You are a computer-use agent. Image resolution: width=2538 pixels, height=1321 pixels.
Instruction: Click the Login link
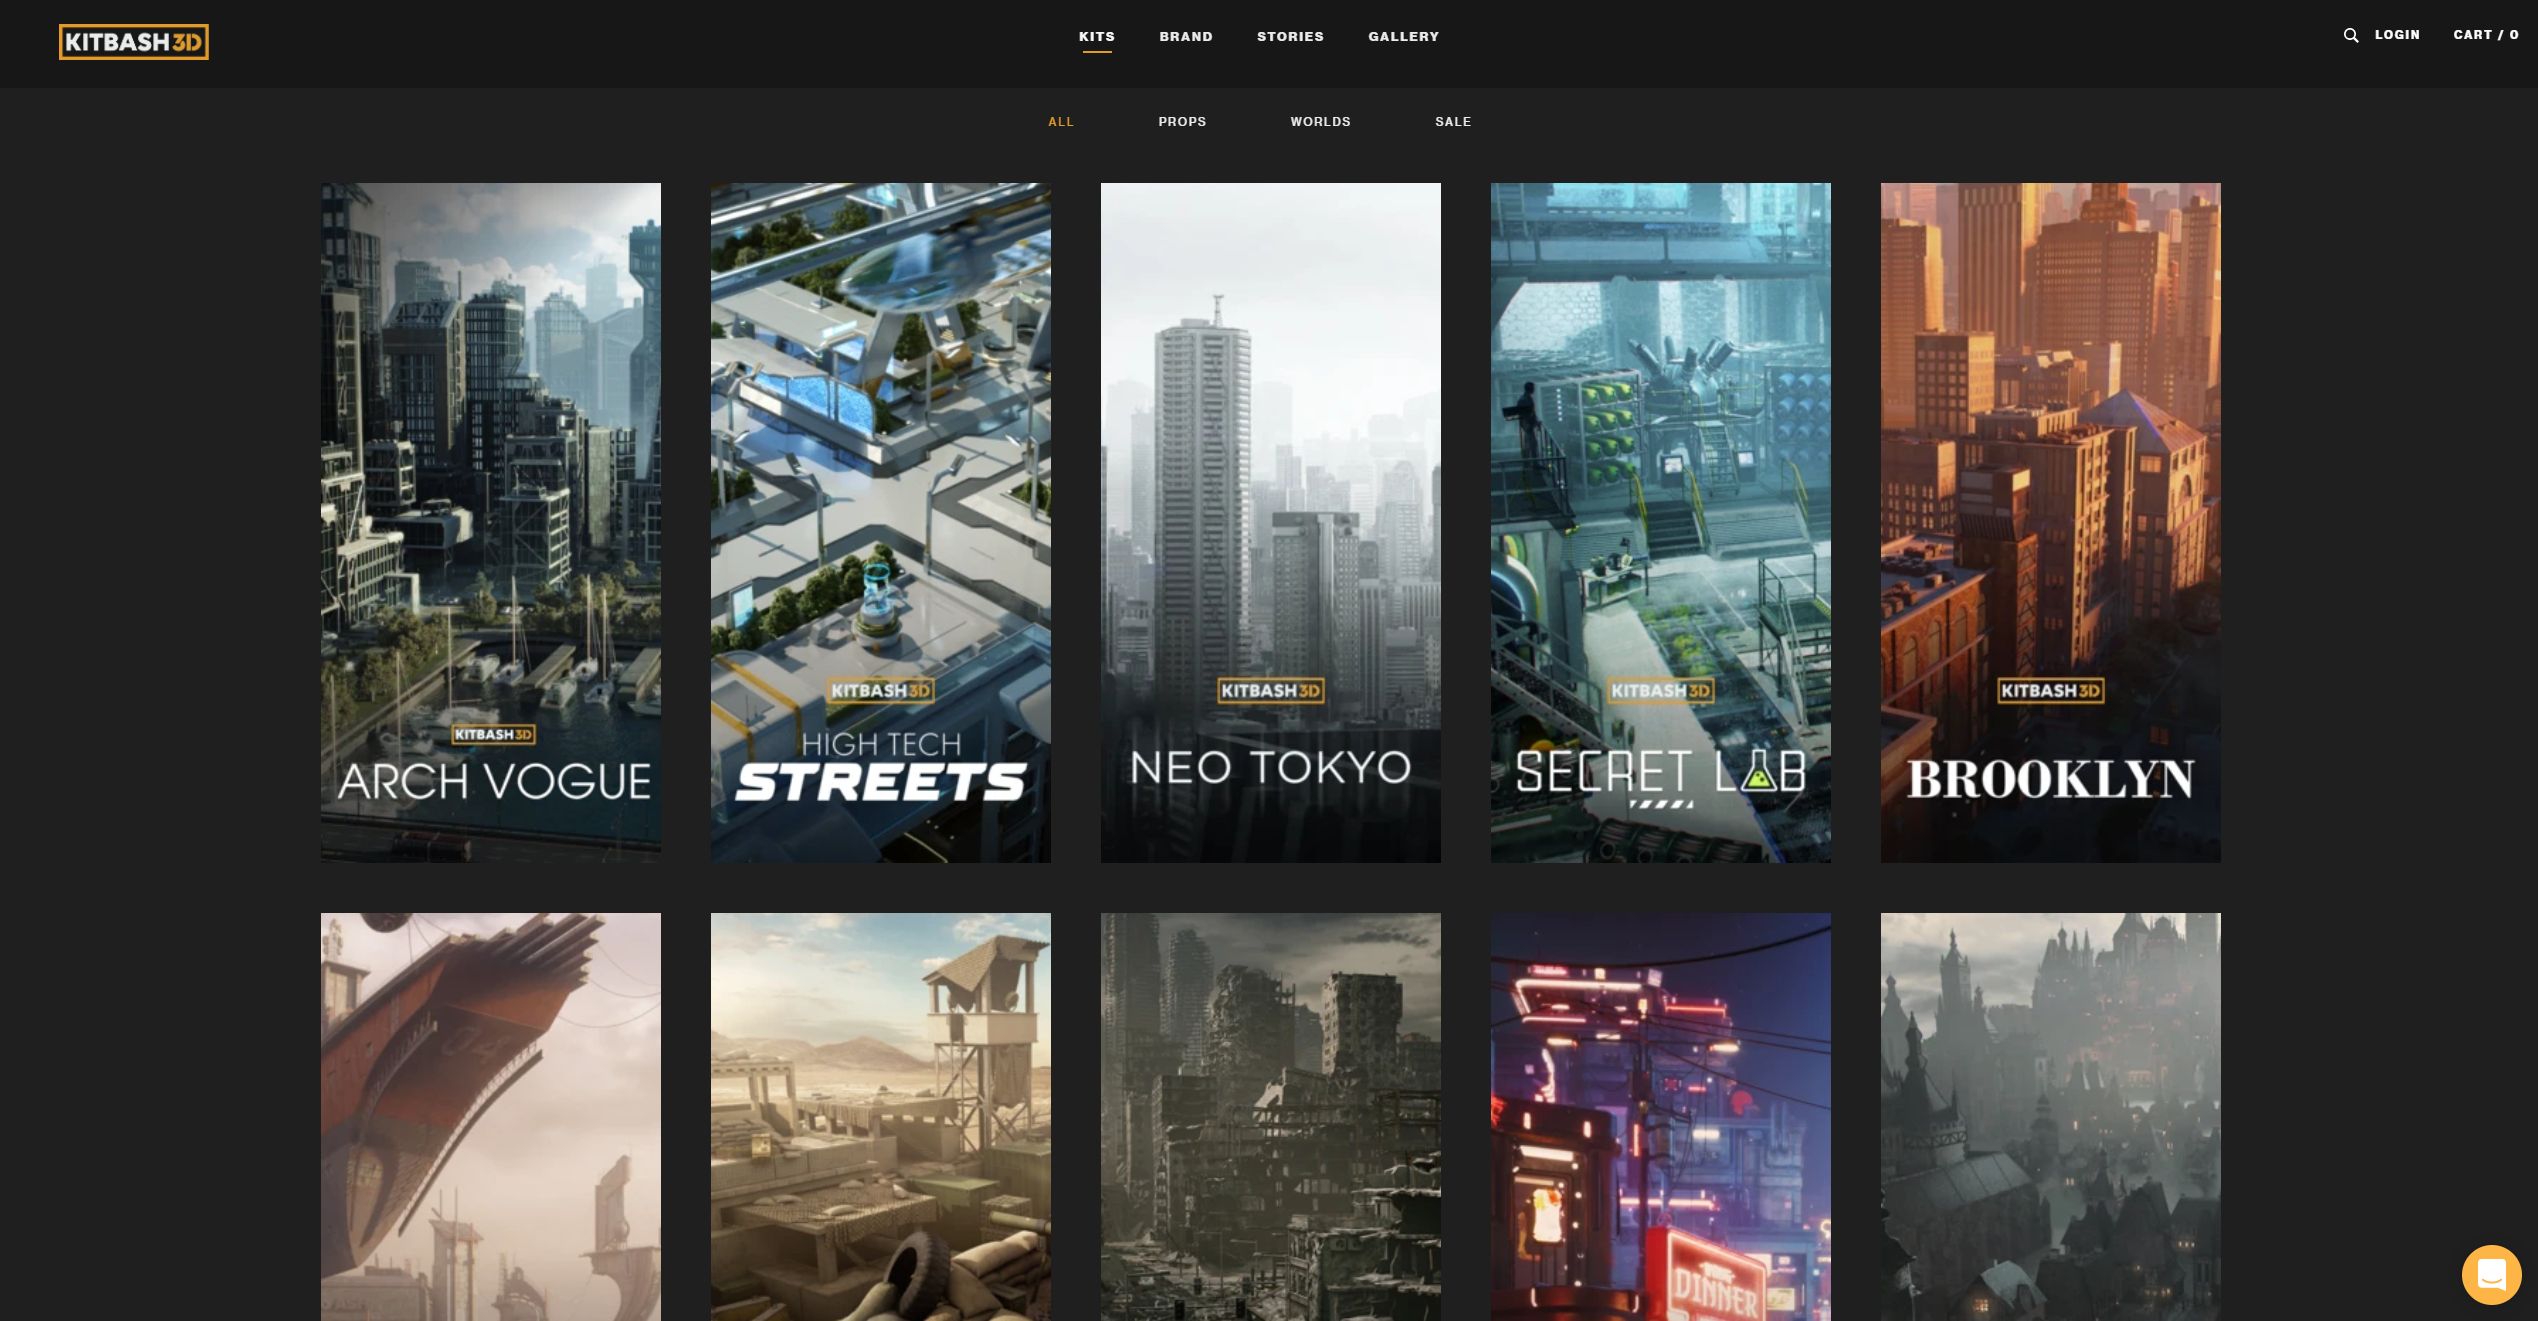click(2397, 34)
